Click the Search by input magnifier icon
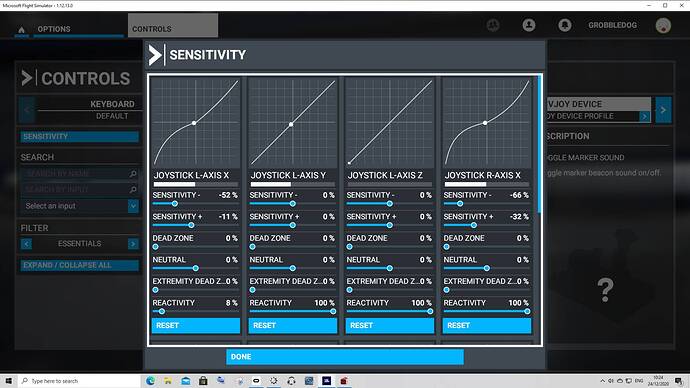Viewport: 690px width, 388px height. click(133, 189)
